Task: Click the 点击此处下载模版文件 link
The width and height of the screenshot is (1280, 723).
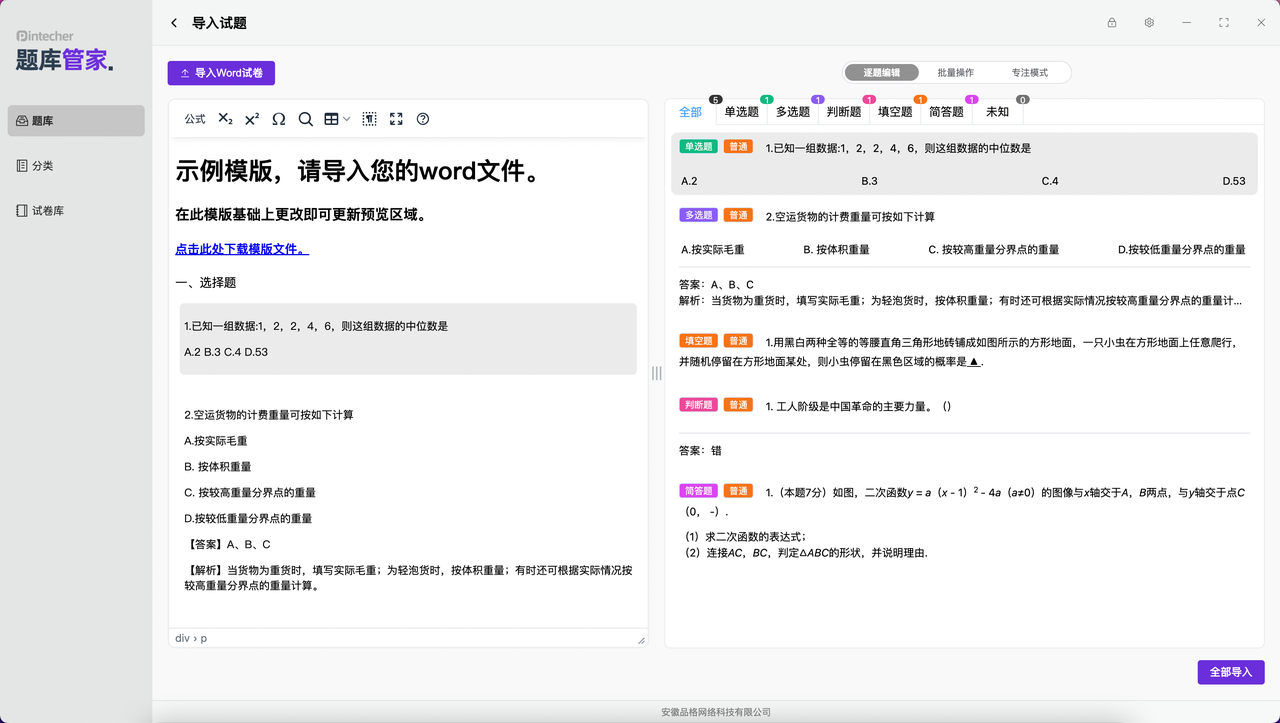Action: tap(242, 249)
